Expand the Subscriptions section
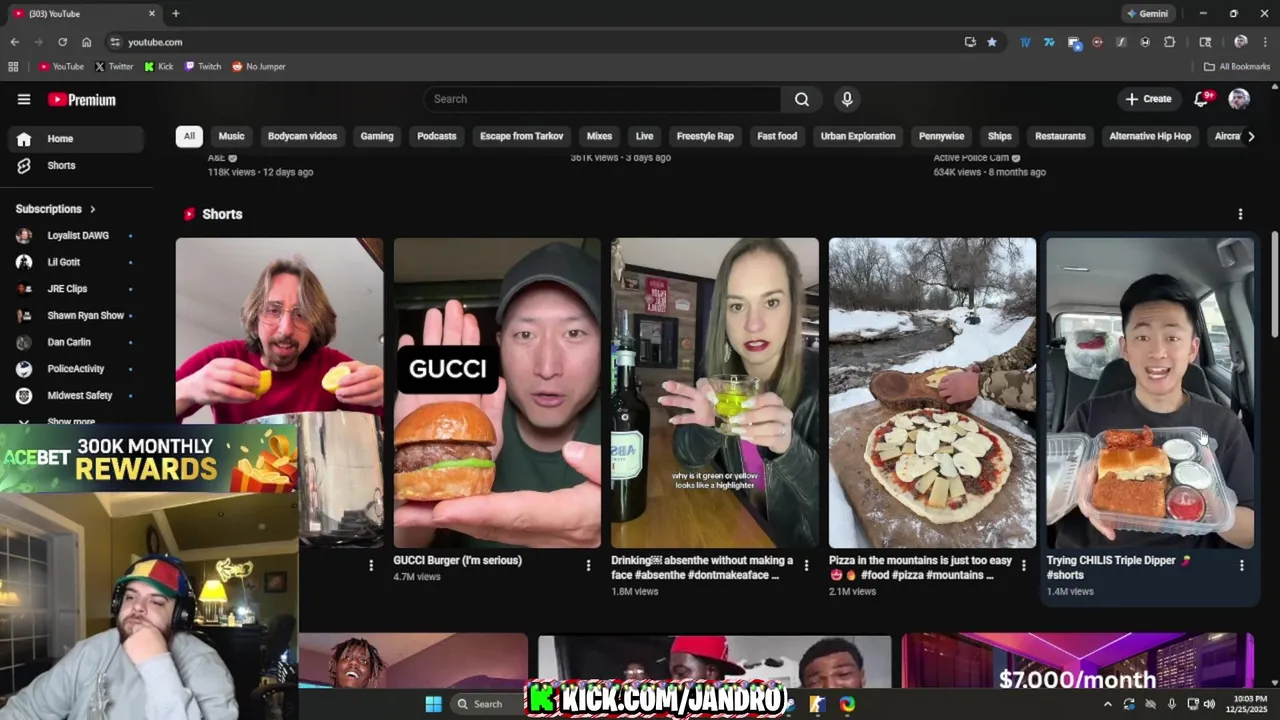 pos(56,209)
